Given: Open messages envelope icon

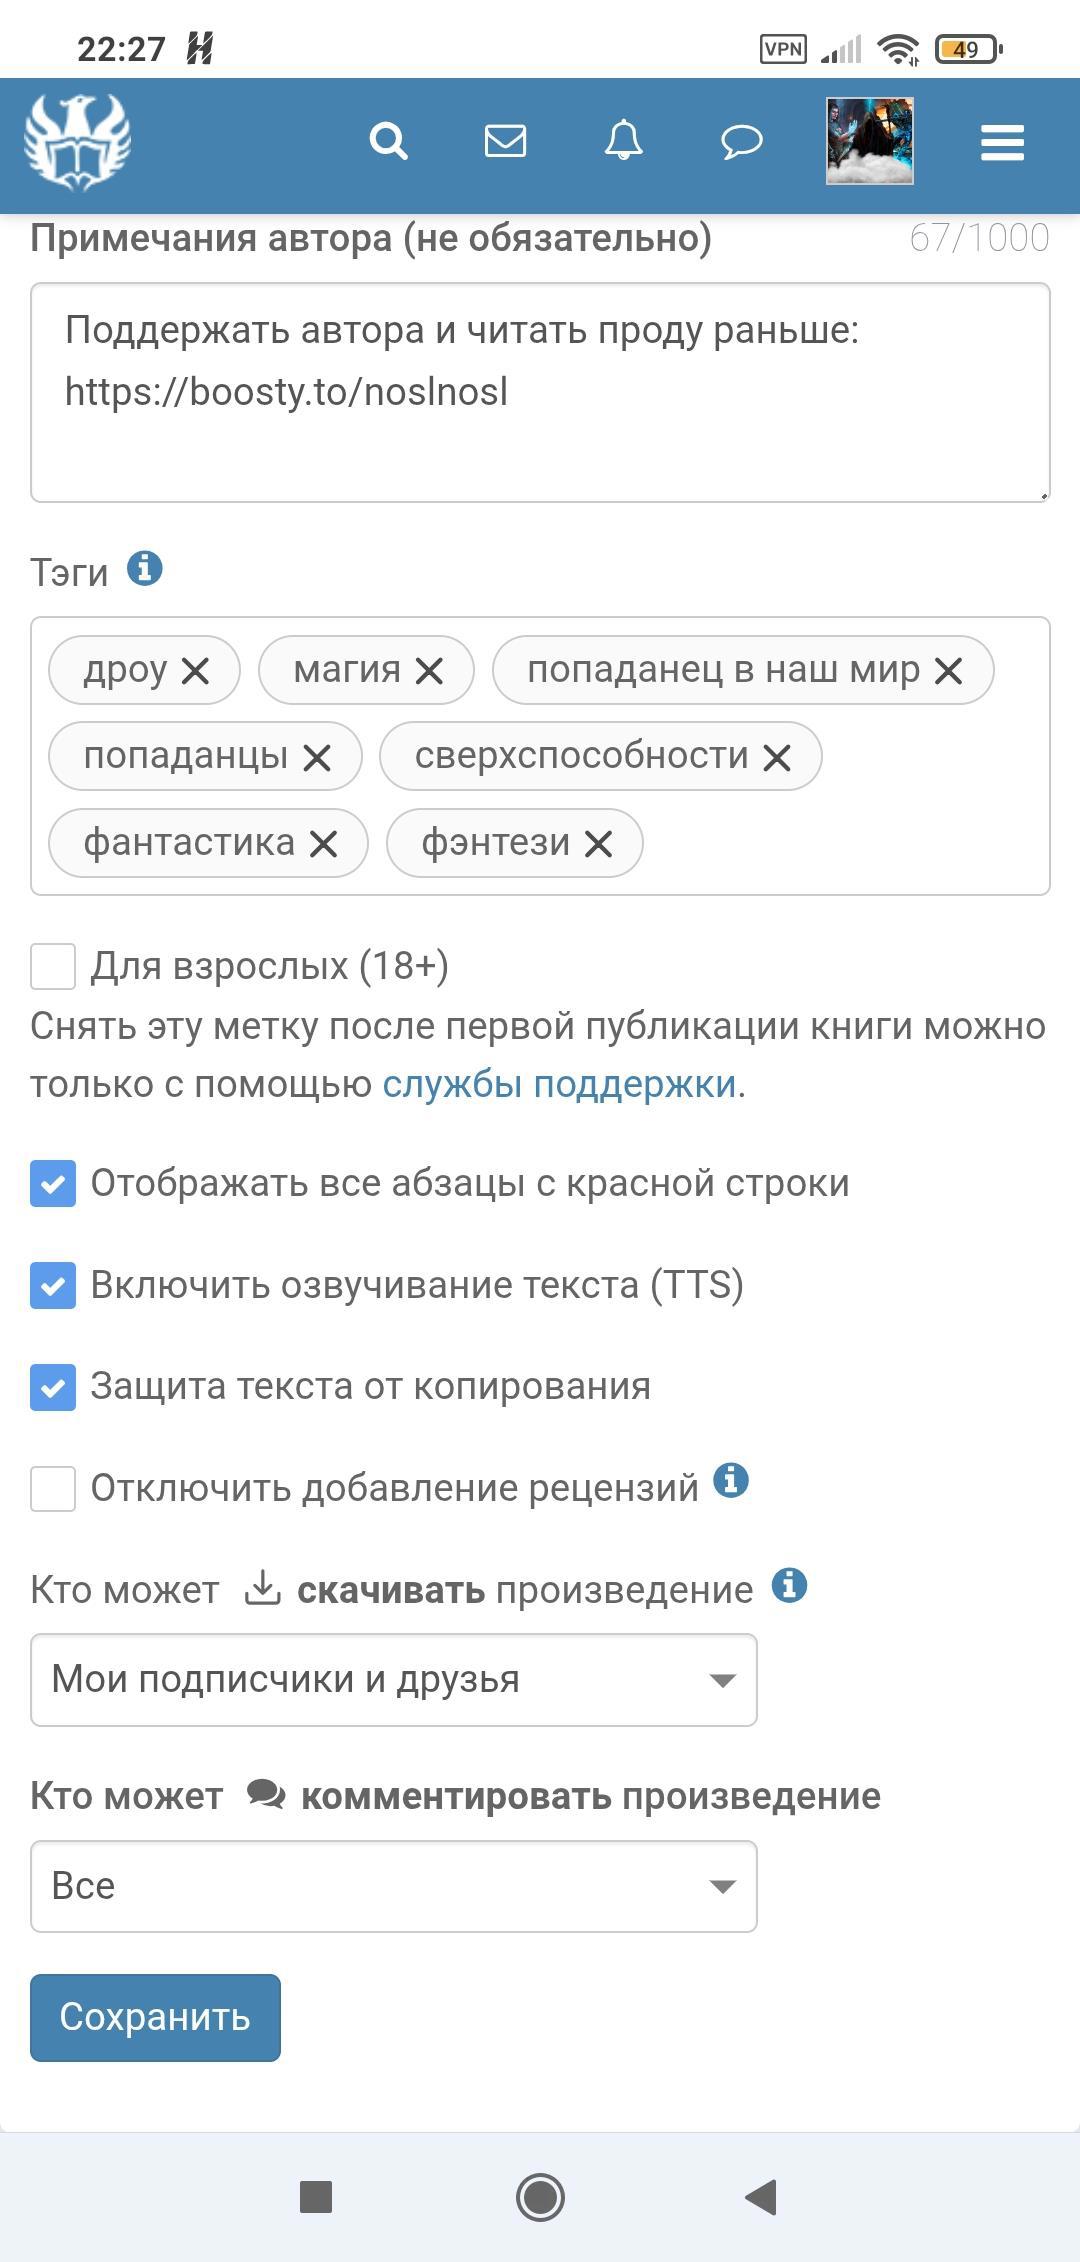Looking at the screenshot, I should (x=505, y=141).
